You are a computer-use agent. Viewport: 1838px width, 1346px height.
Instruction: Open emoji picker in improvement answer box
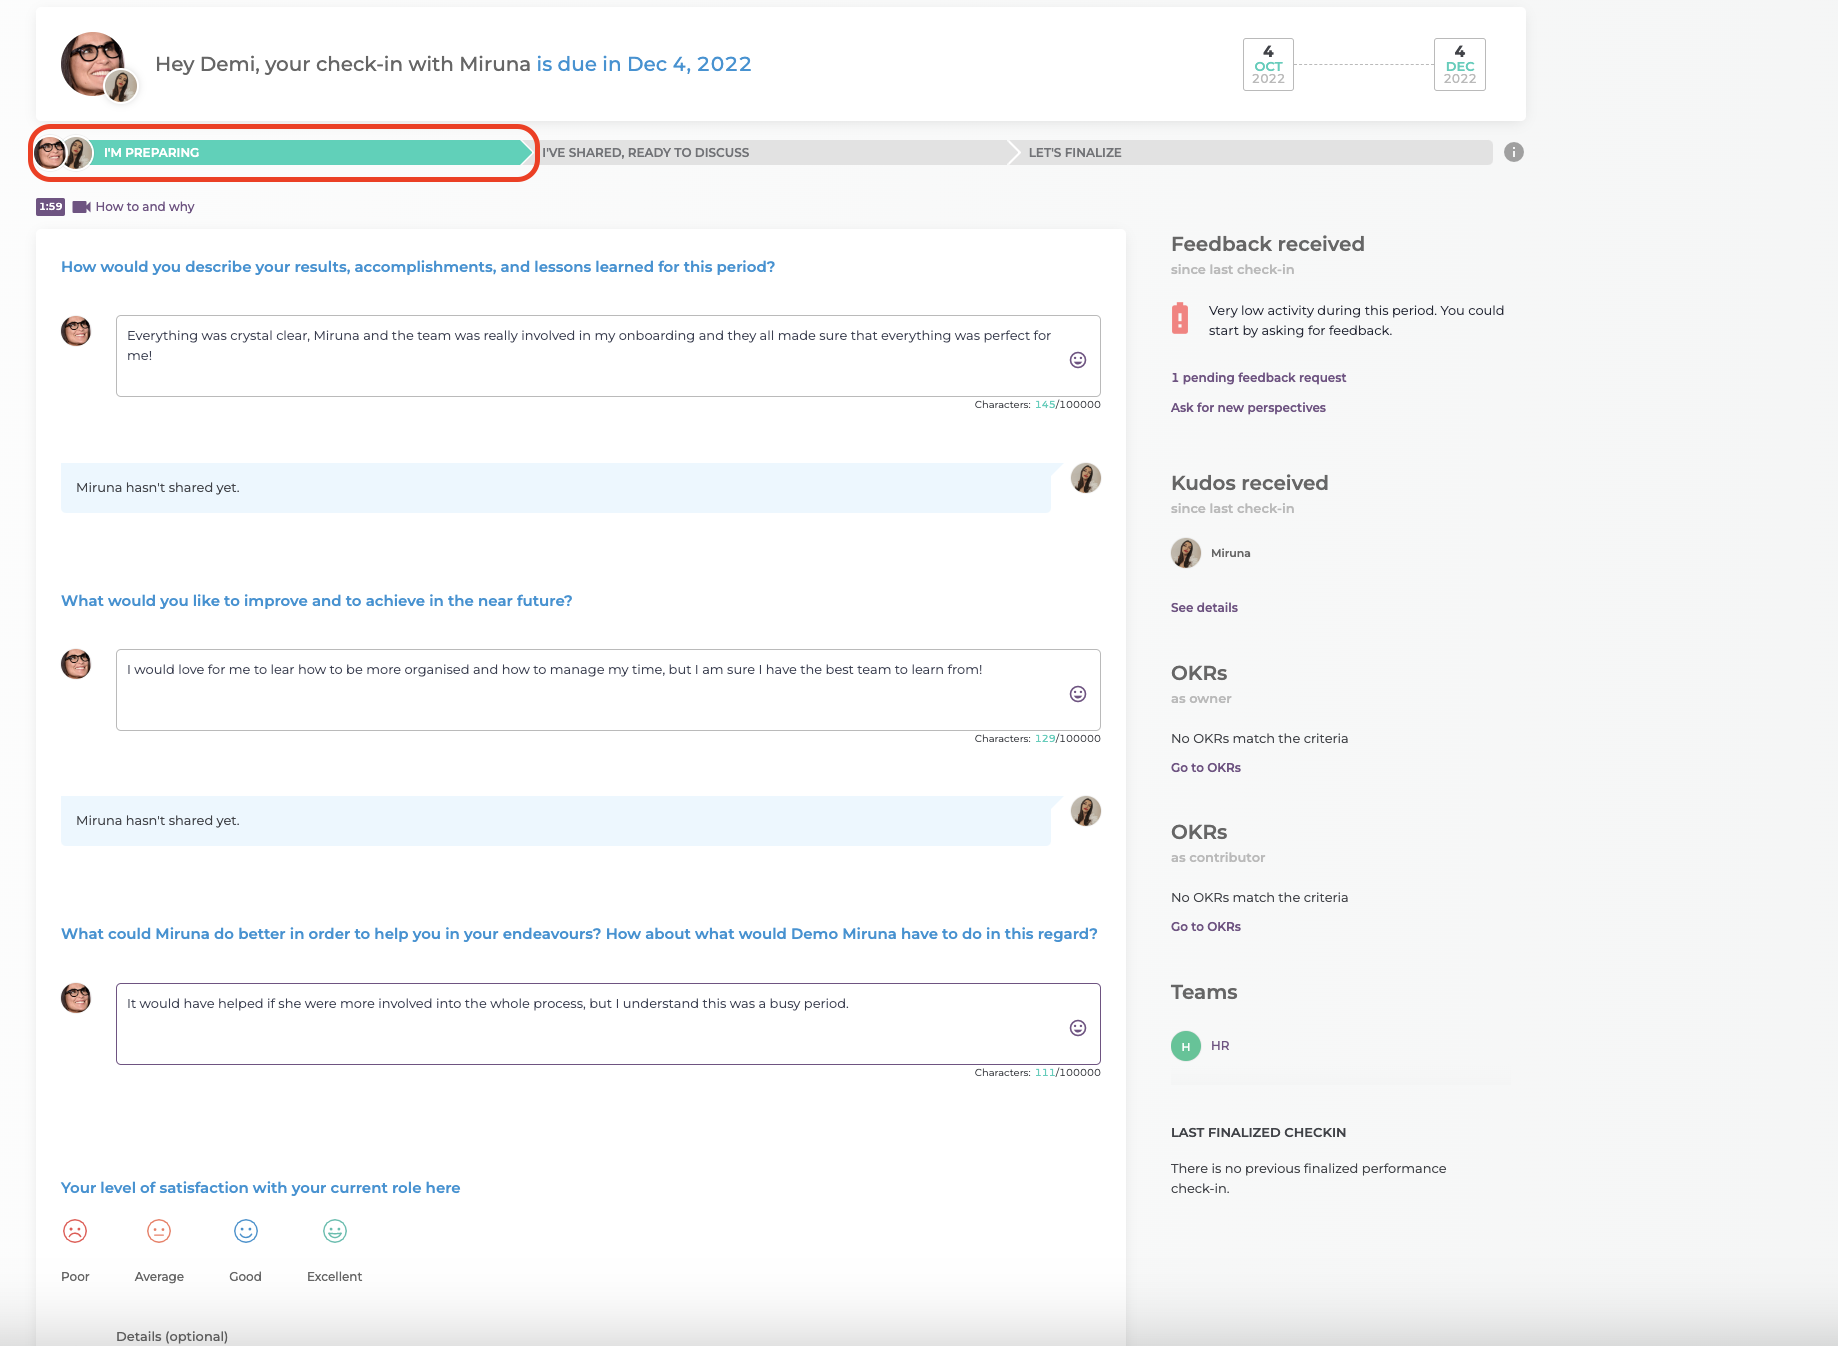pos(1078,694)
